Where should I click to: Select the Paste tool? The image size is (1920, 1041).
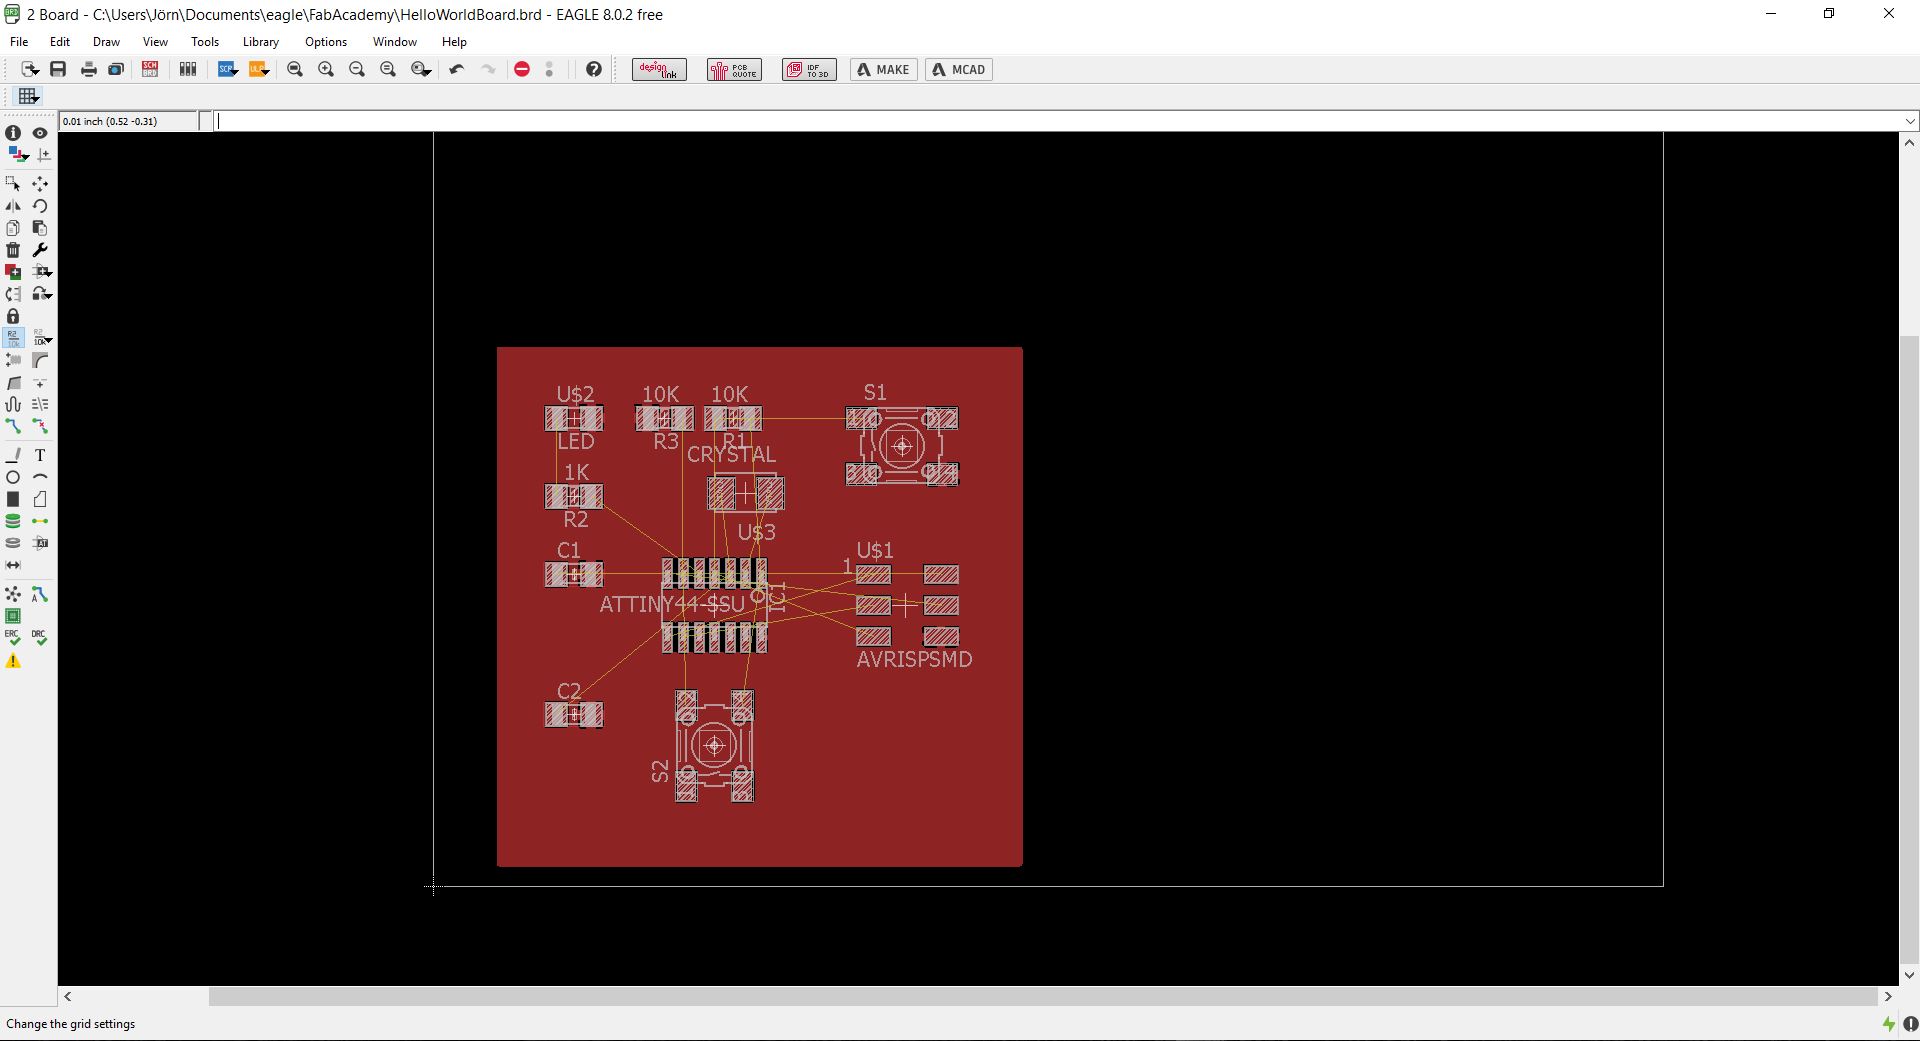click(x=40, y=228)
